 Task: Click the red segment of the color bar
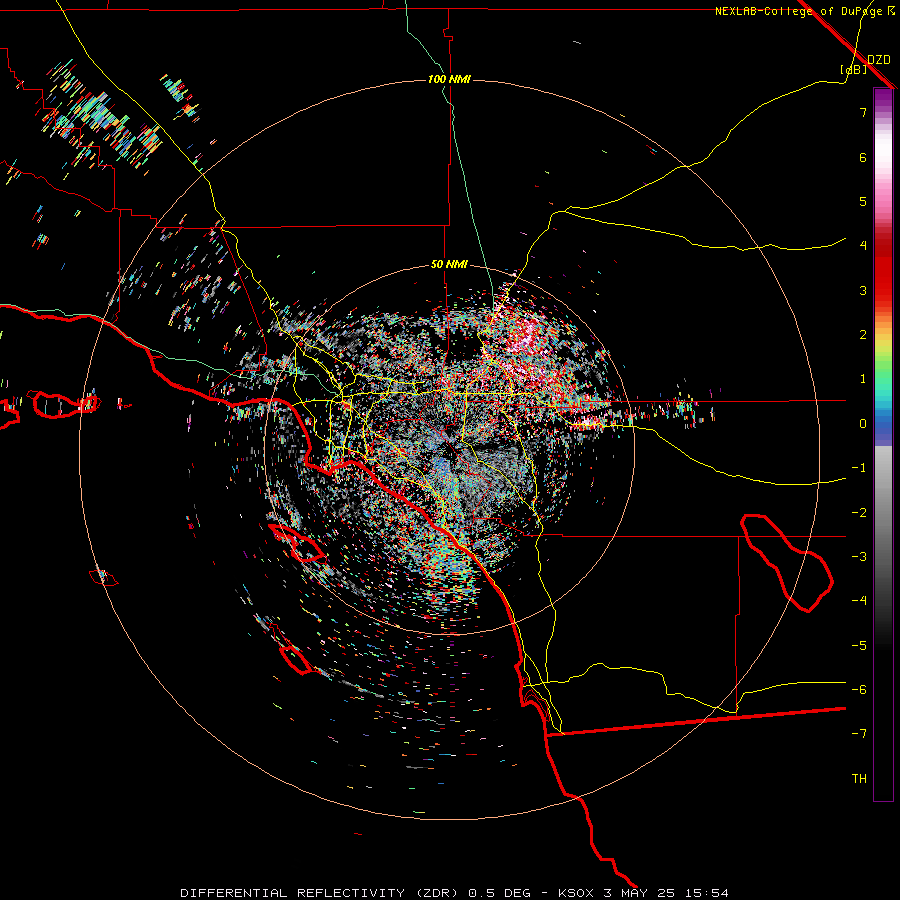pyautogui.click(x=883, y=270)
